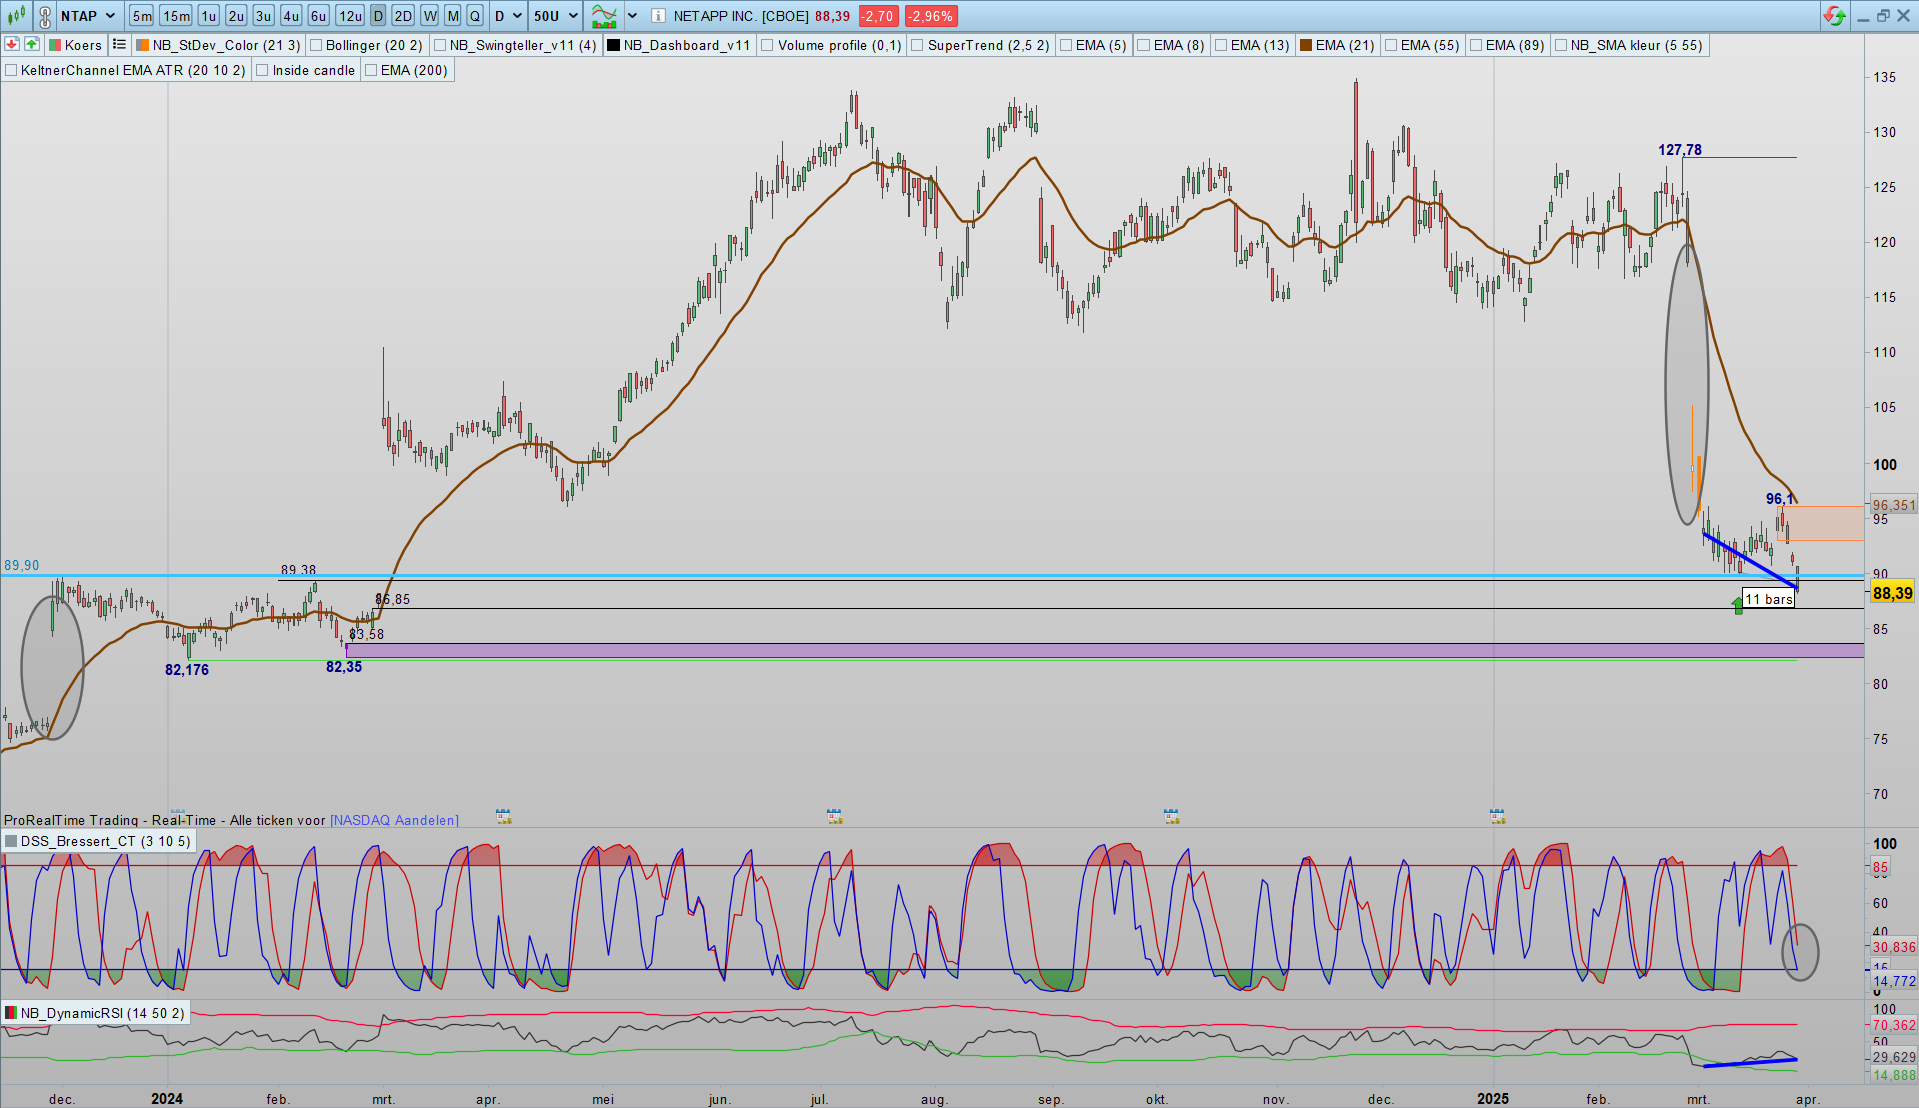Click the brown EMA (21) color swatch
The width and height of the screenshot is (1919, 1108).
[1306, 45]
